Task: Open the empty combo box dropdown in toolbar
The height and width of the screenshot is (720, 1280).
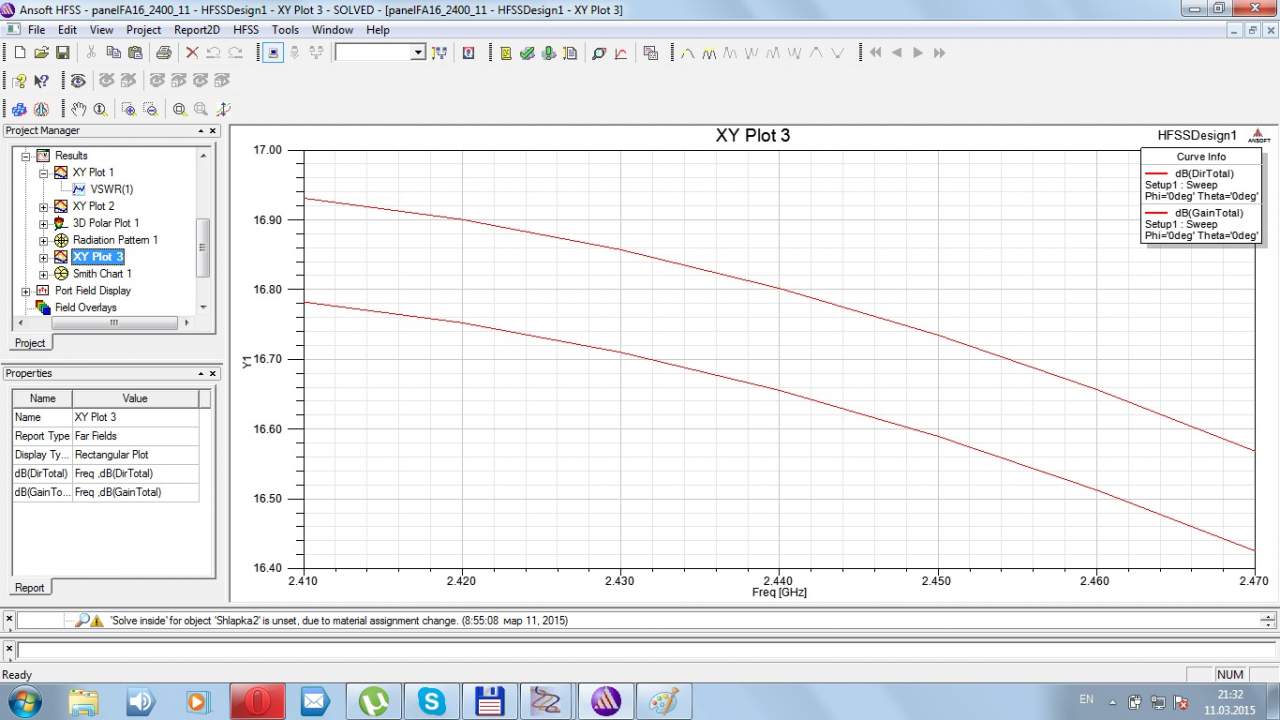Action: pos(418,53)
